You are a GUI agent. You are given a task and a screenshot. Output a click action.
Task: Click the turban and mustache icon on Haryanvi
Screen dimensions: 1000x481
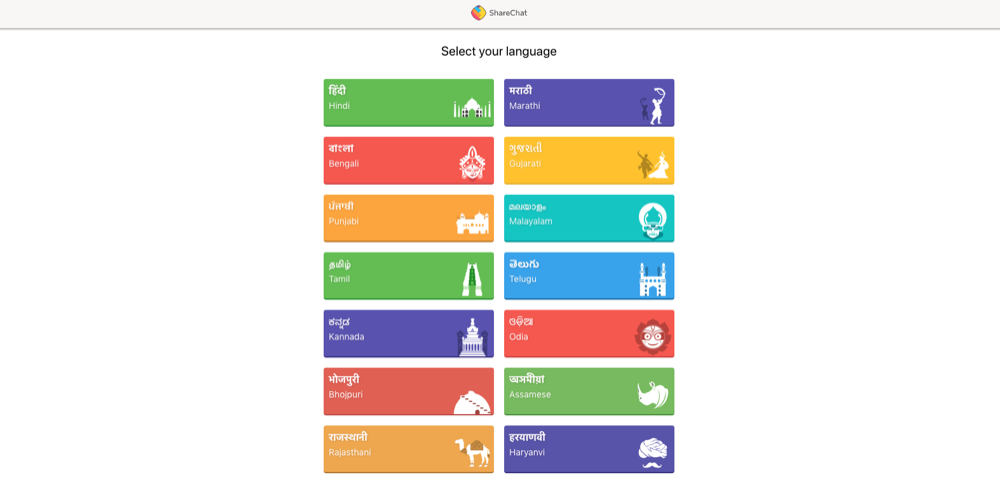(653, 452)
